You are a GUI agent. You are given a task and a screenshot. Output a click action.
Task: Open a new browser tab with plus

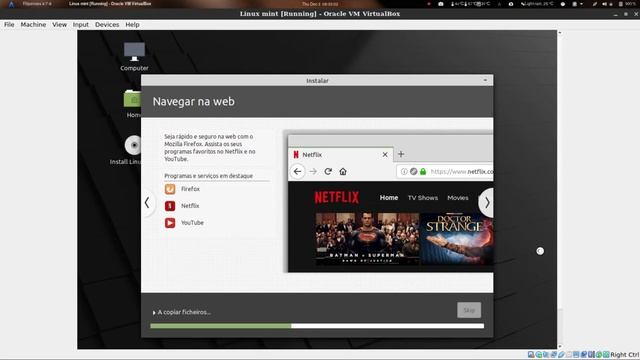[x=401, y=154]
